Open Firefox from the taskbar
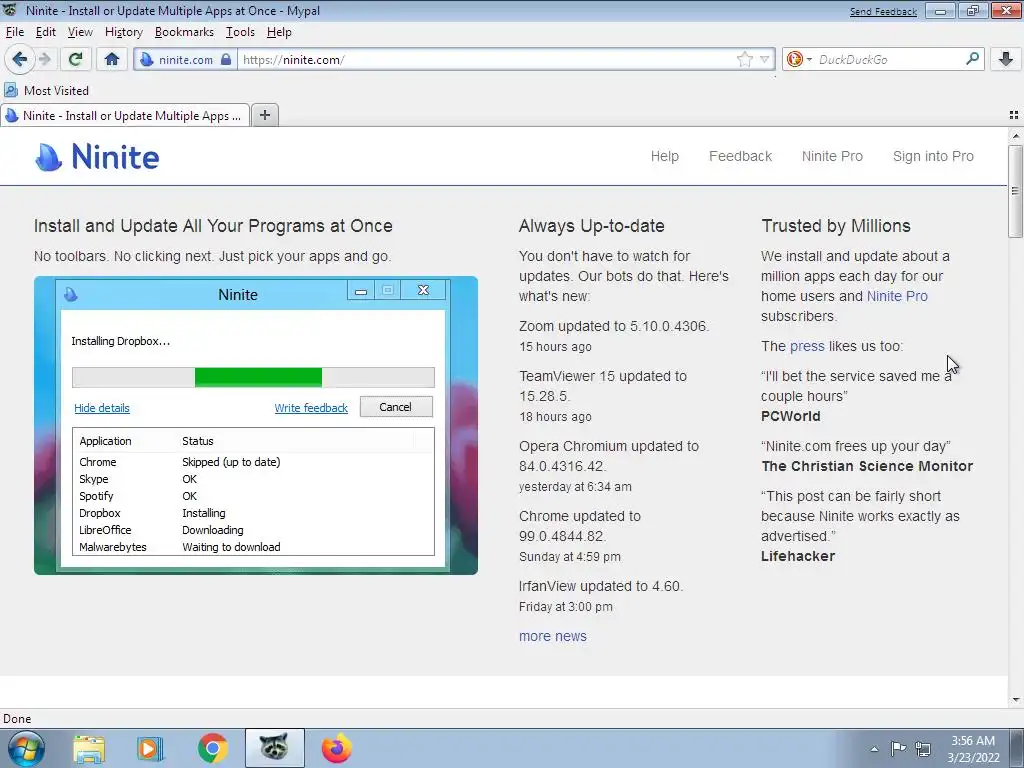 pyautogui.click(x=336, y=748)
